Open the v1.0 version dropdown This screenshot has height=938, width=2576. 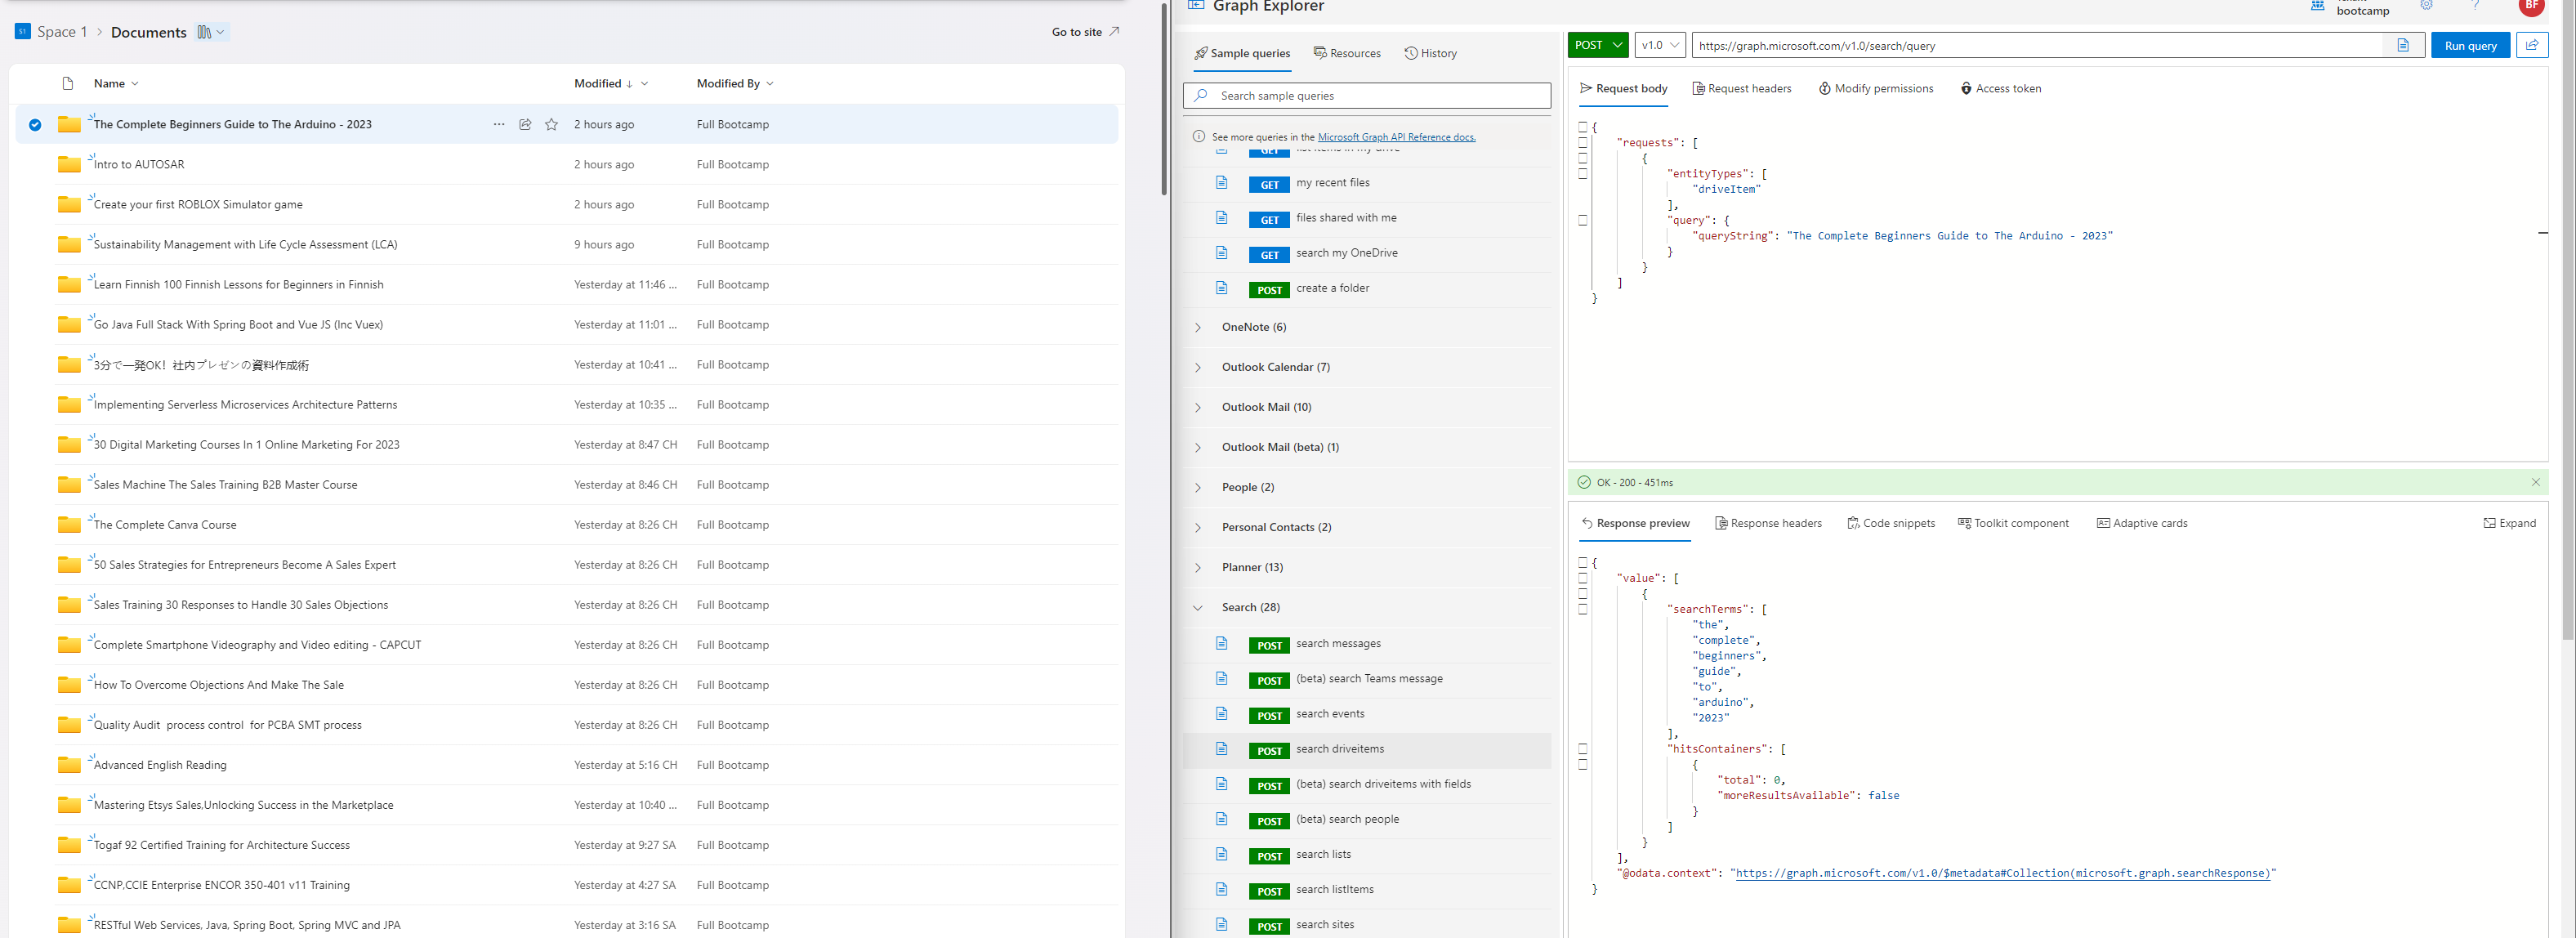pos(1660,45)
